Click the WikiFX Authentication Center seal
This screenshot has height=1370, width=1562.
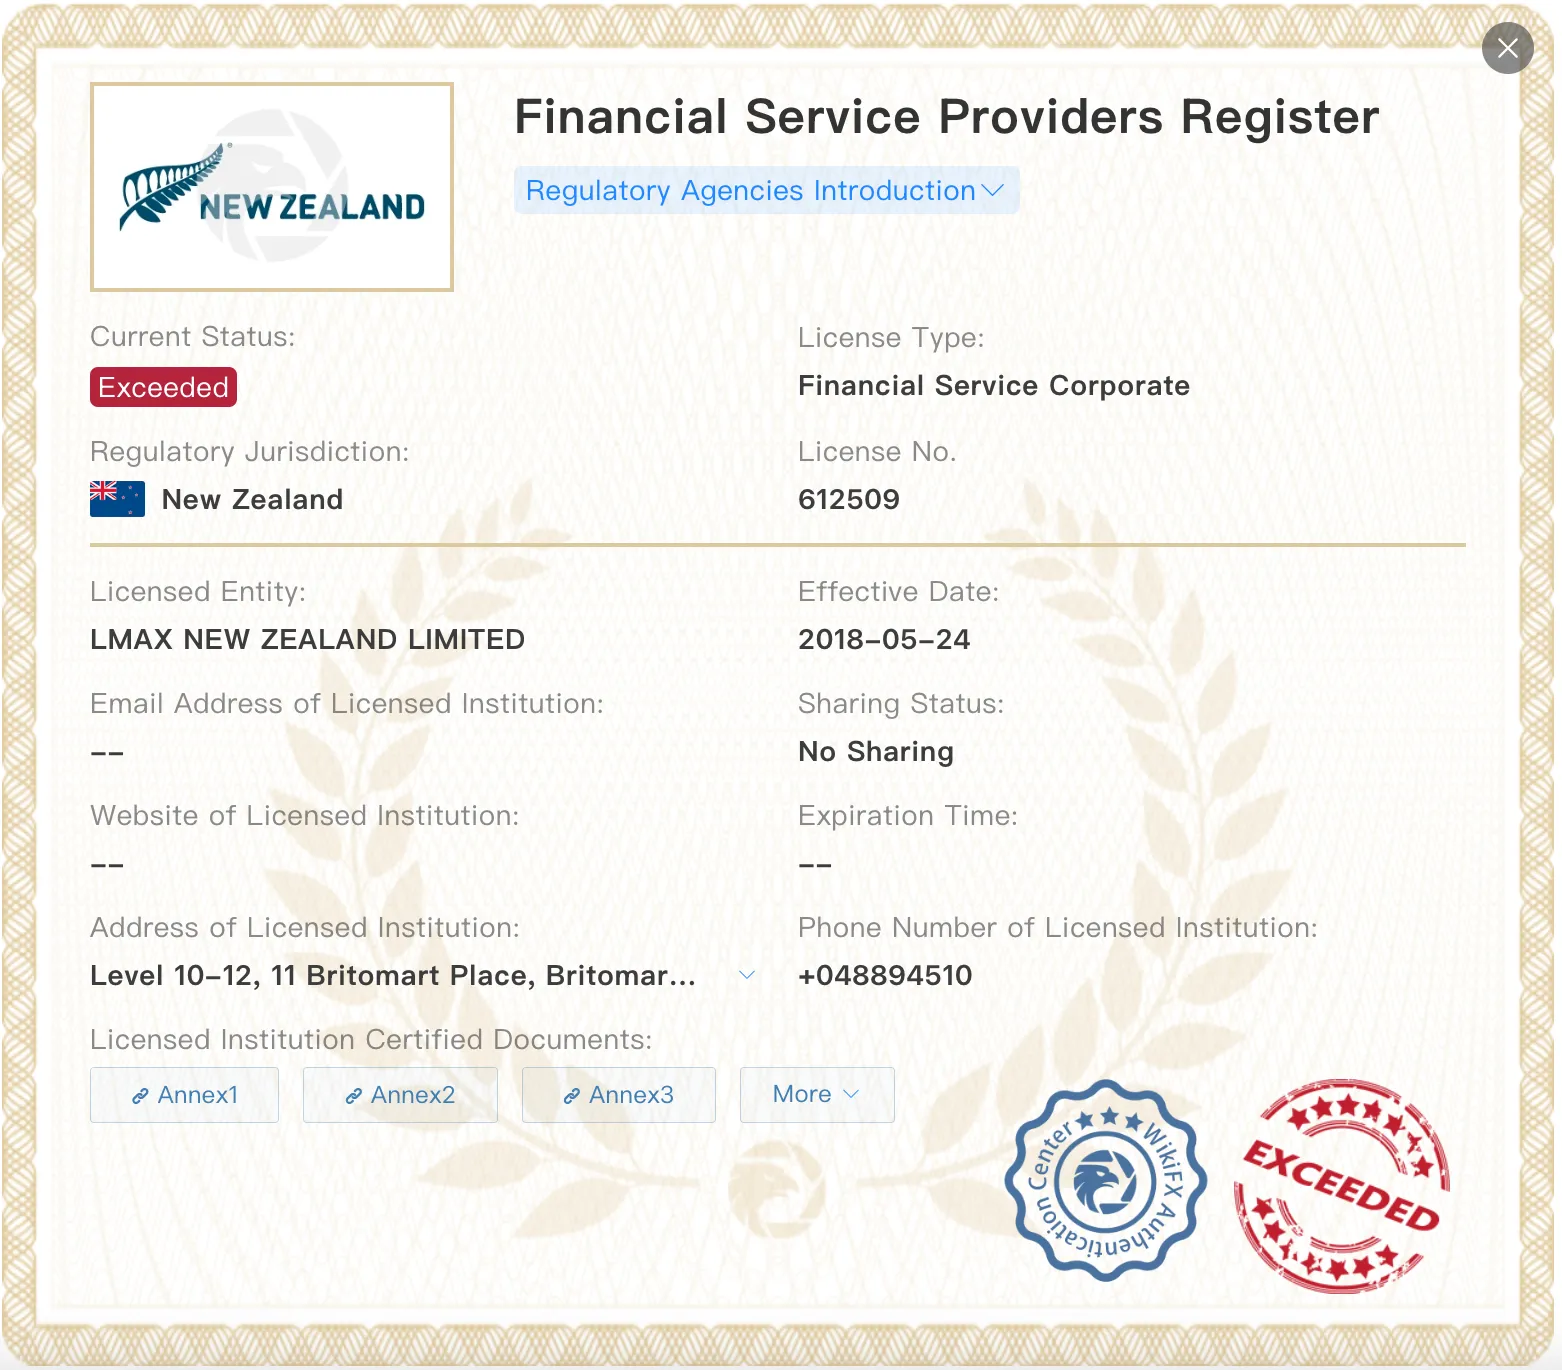coord(1105,1180)
